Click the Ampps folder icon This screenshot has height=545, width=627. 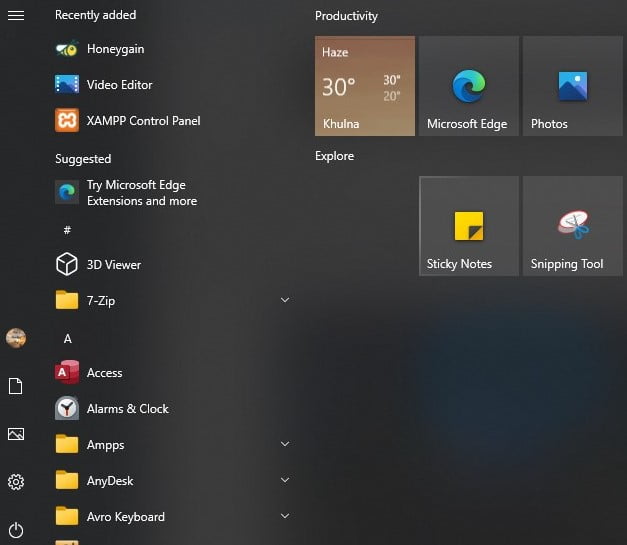67,444
